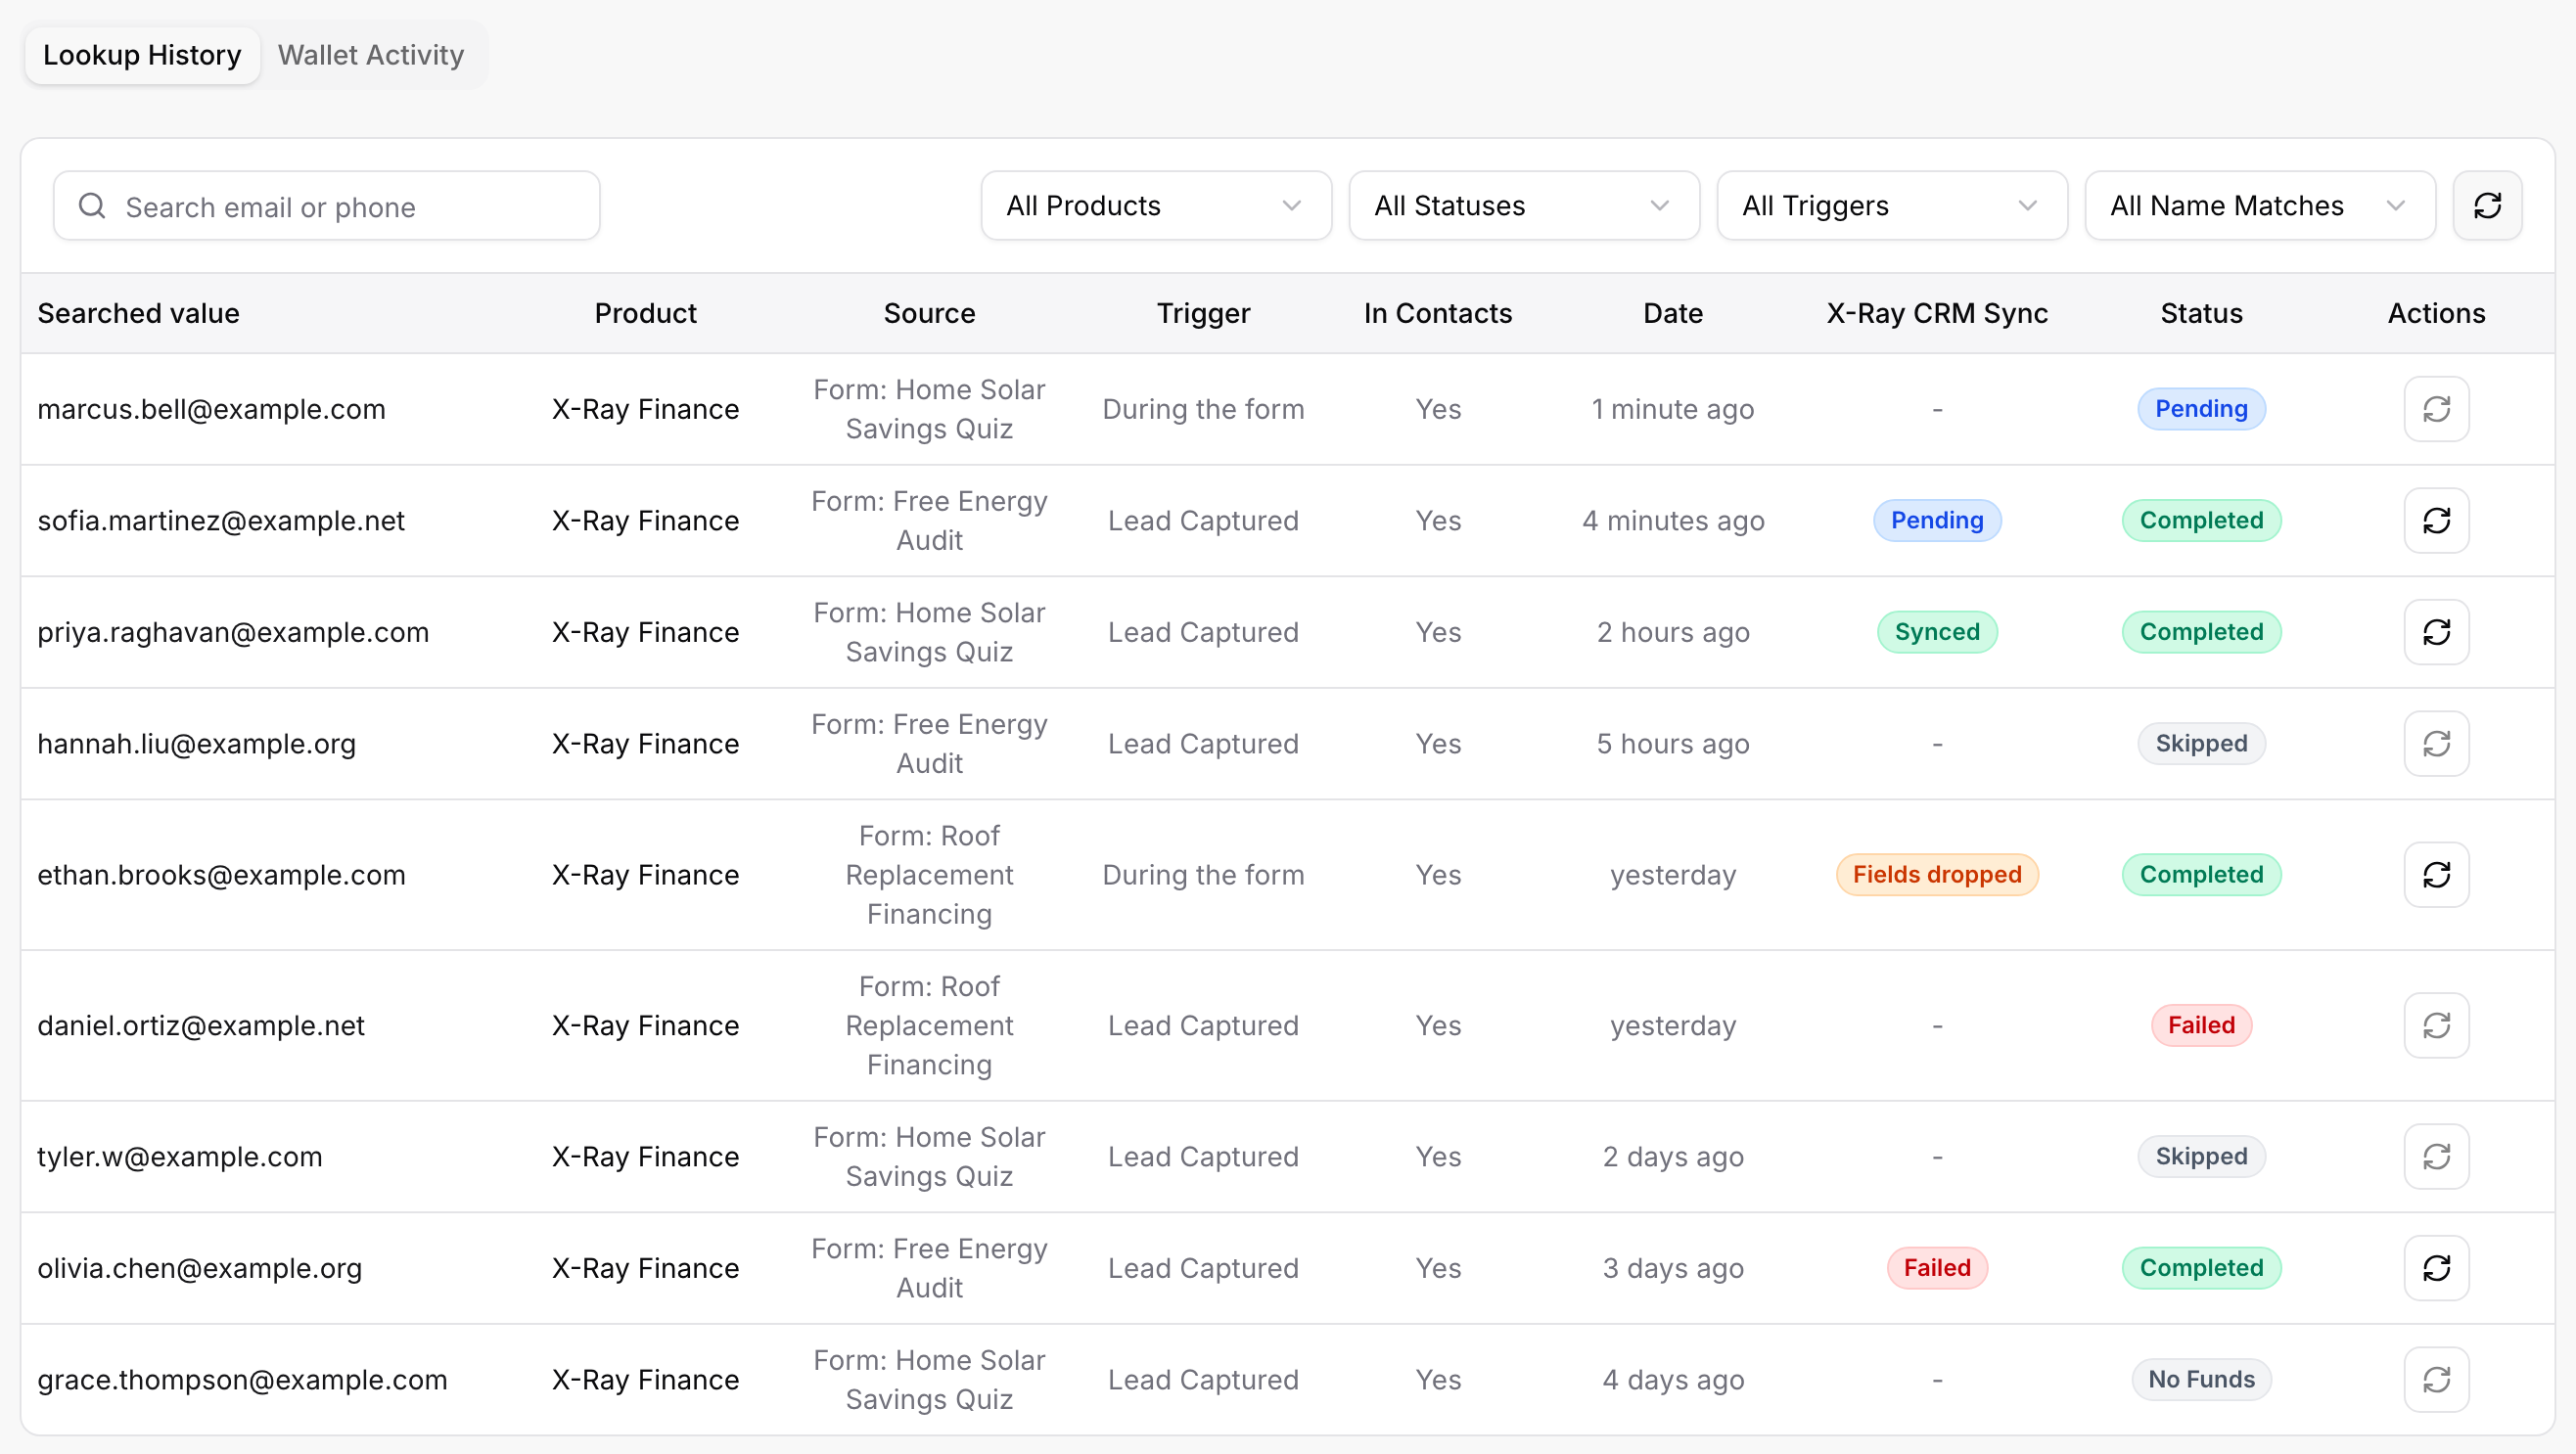
Task: Click the Status column header
Action: pos(2201,314)
